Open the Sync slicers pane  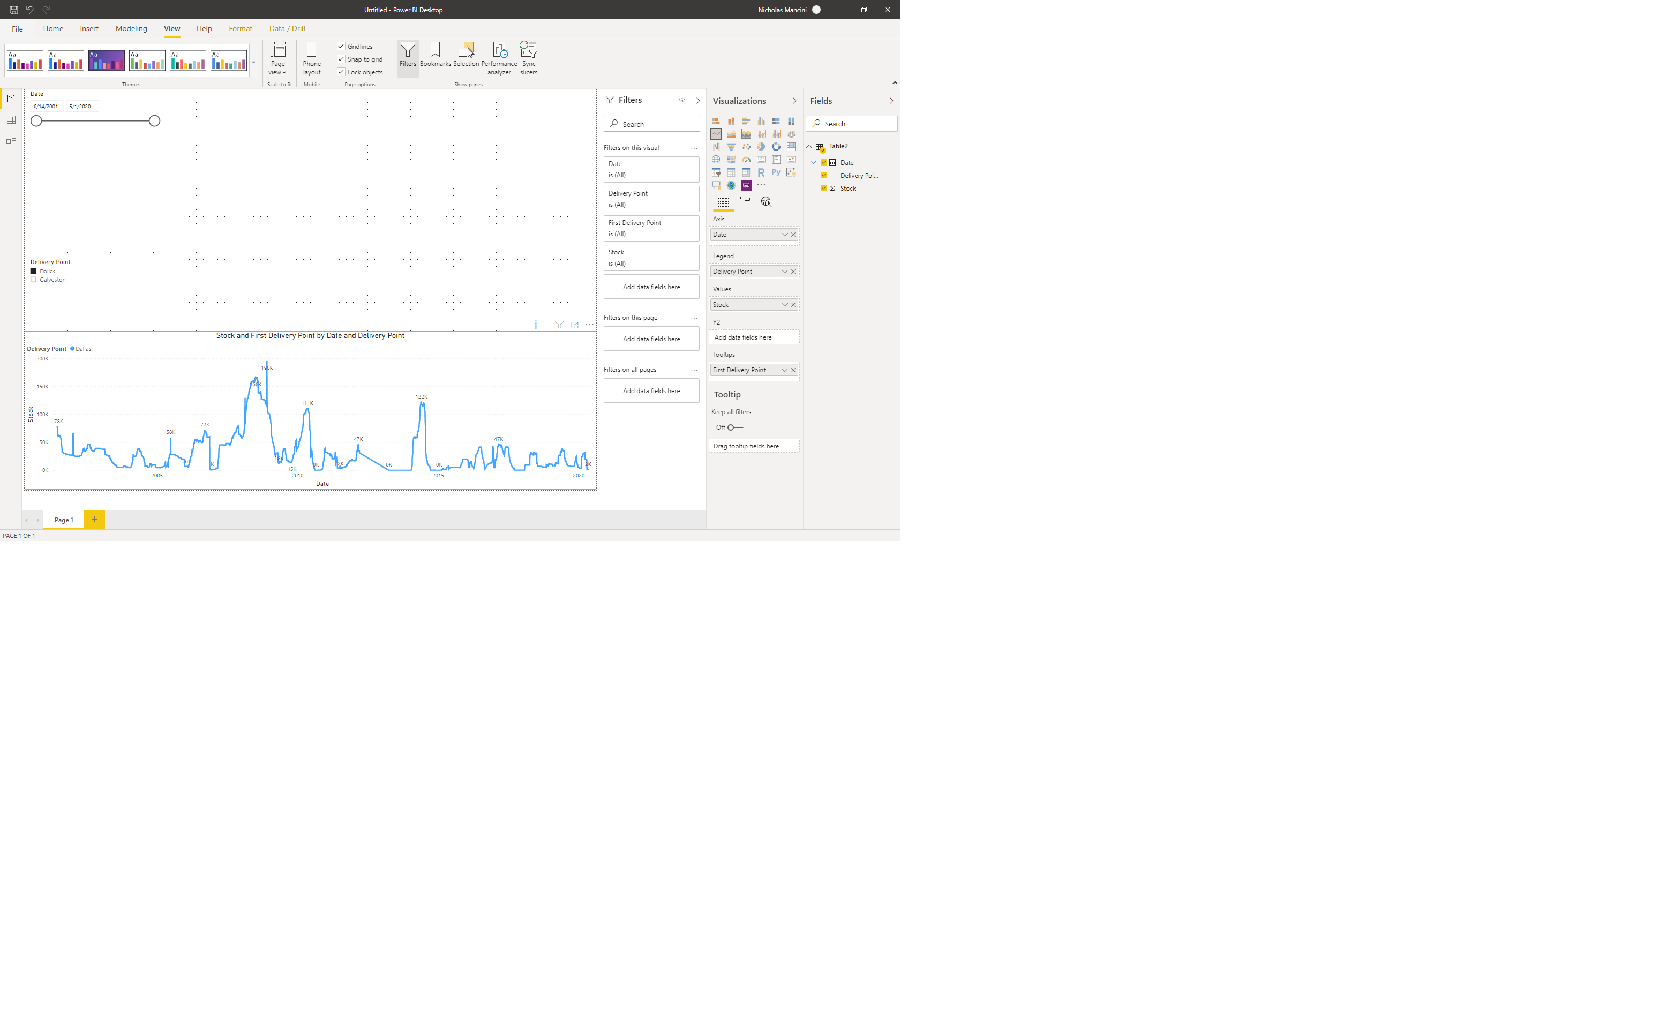coord(528,58)
